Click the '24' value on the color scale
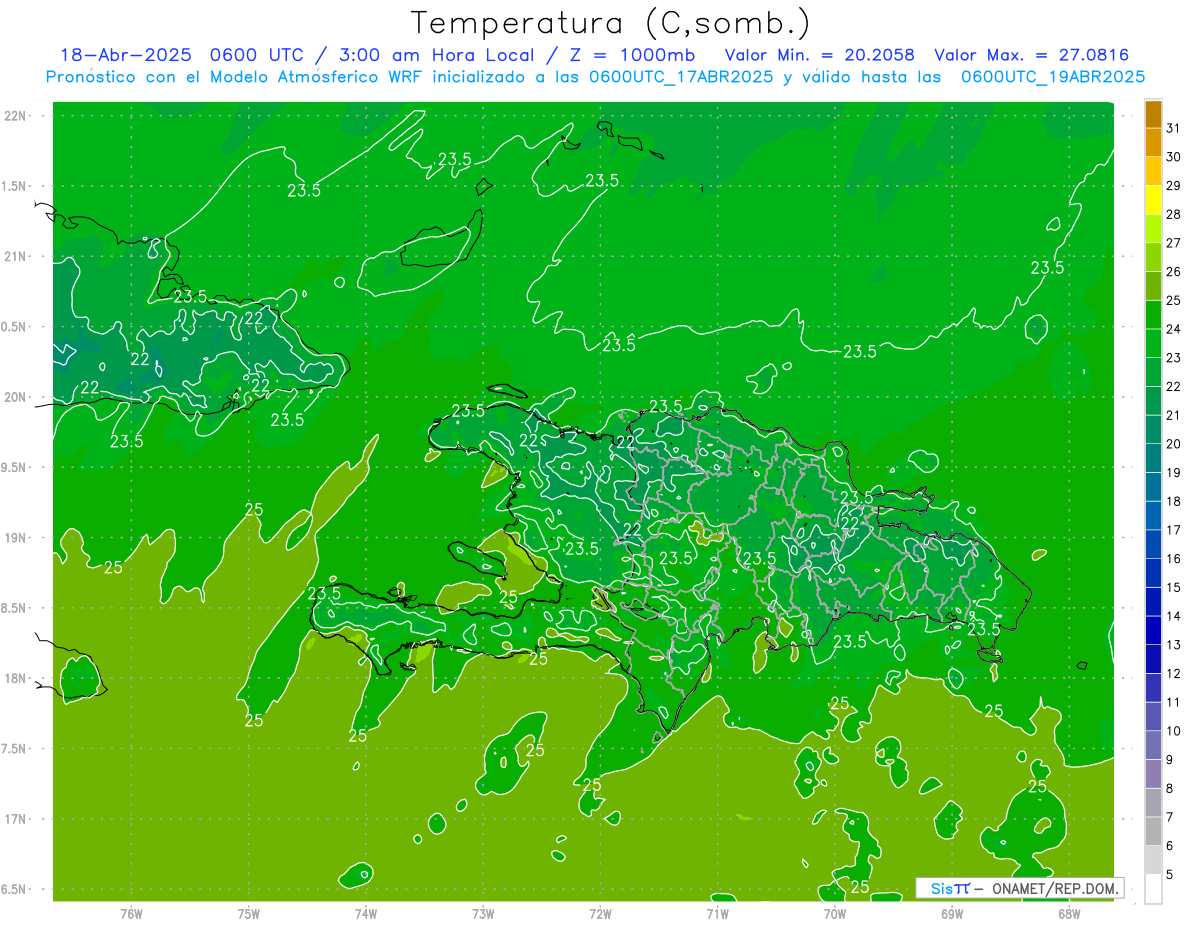The height and width of the screenshot is (927, 1200). tap(1174, 329)
